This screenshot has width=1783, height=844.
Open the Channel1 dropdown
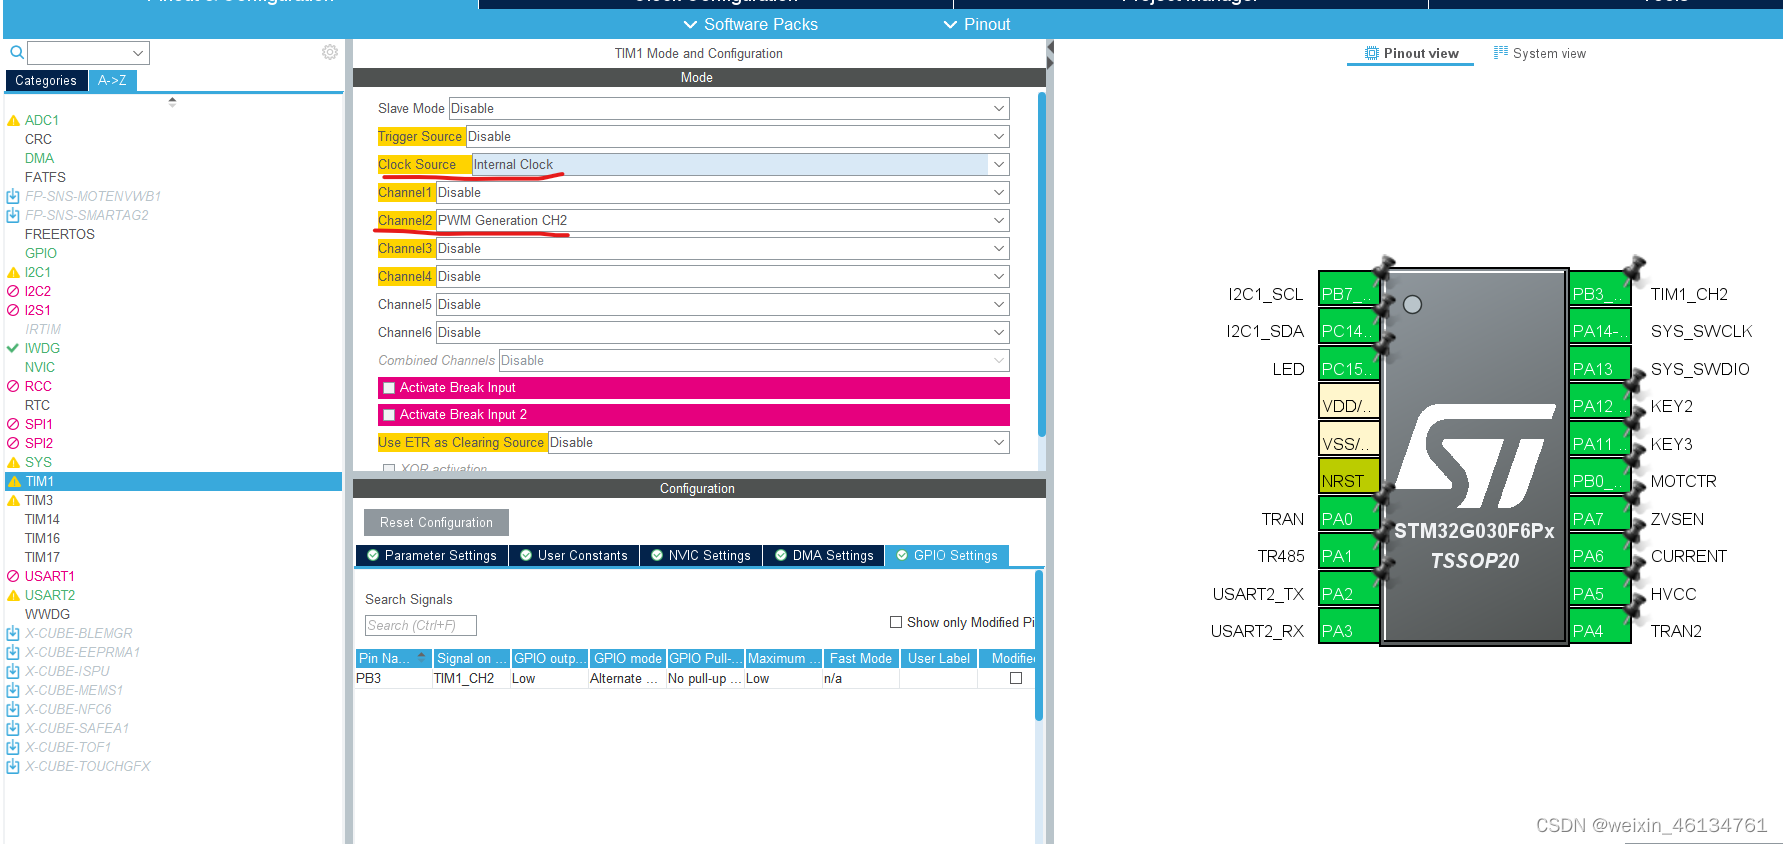(x=722, y=192)
